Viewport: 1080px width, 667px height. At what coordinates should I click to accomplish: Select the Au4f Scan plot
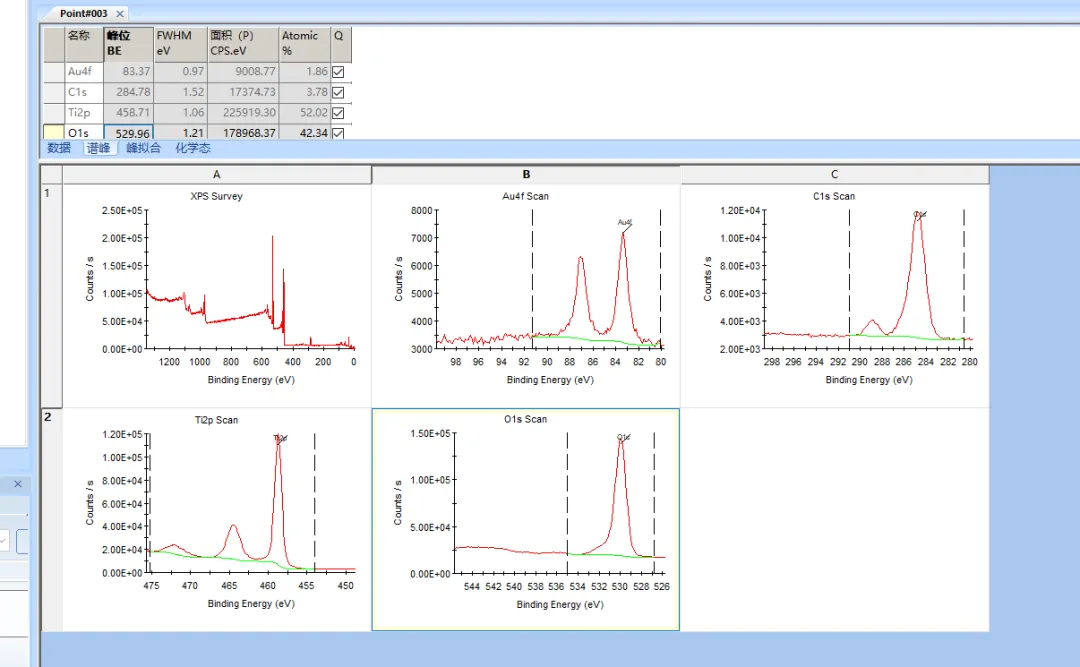(x=526, y=295)
